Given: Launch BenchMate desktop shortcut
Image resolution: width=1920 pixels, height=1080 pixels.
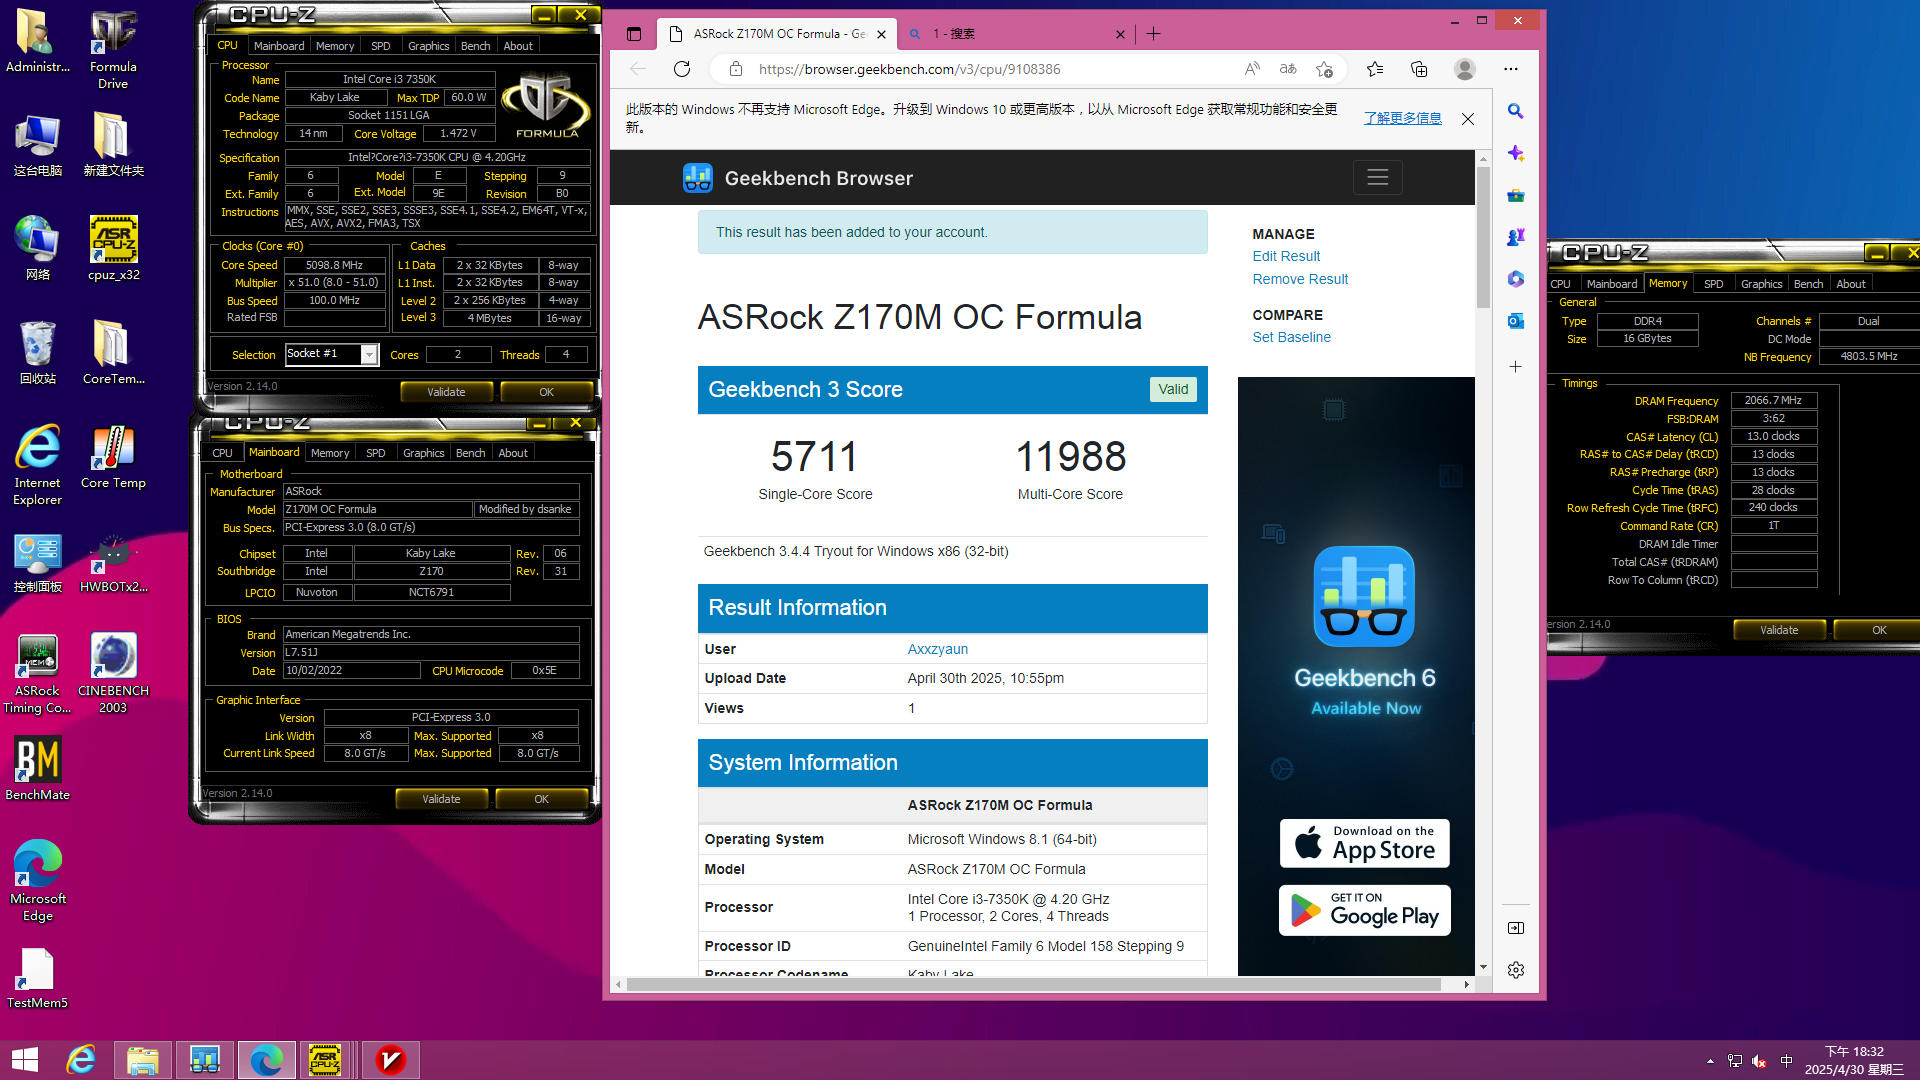Looking at the screenshot, I should pos(37,768).
